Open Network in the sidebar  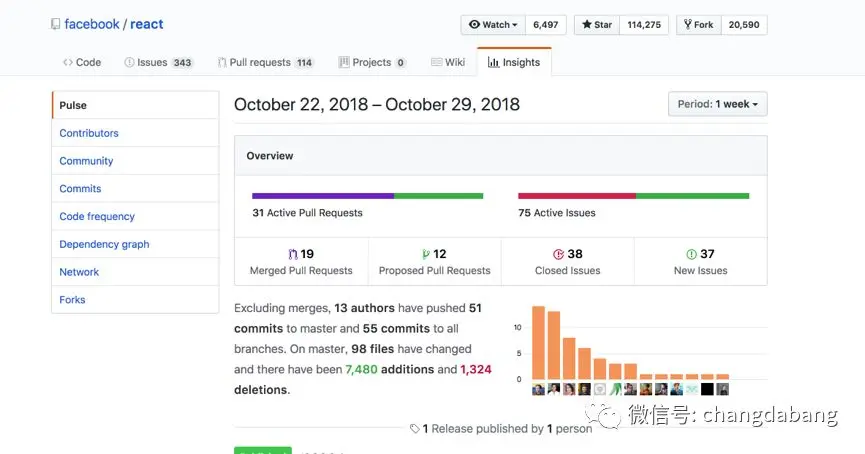click(x=135, y=272)
